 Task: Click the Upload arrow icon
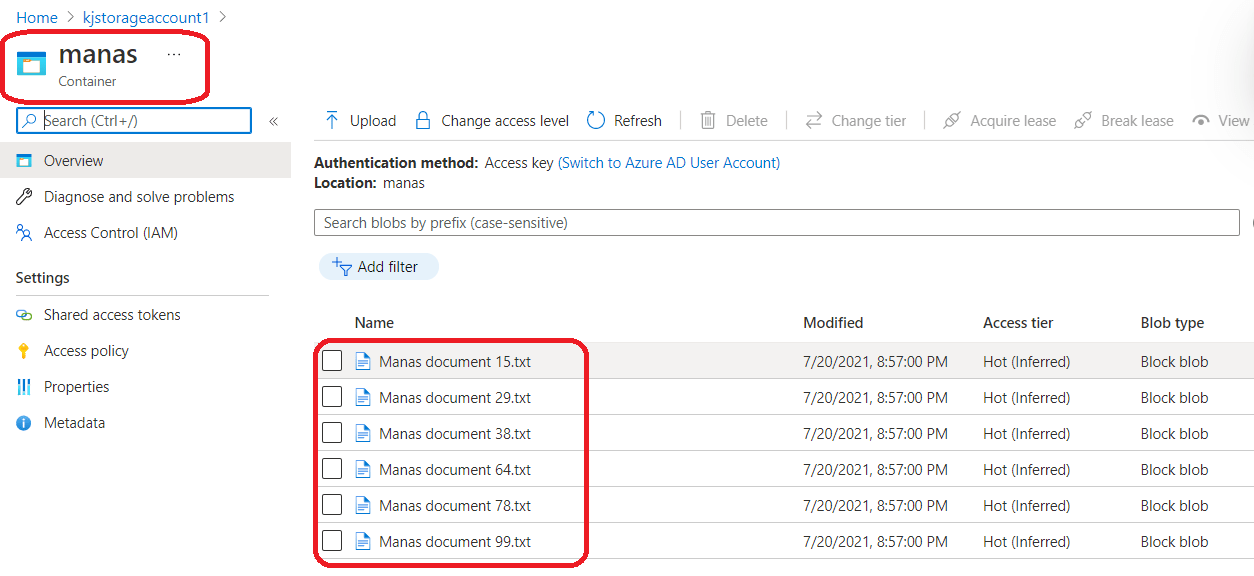332,120
